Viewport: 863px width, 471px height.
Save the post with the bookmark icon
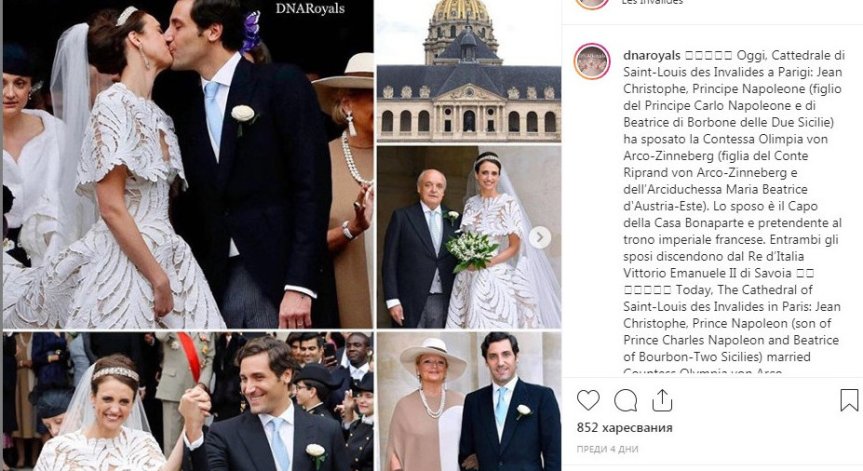coord(849,400)
